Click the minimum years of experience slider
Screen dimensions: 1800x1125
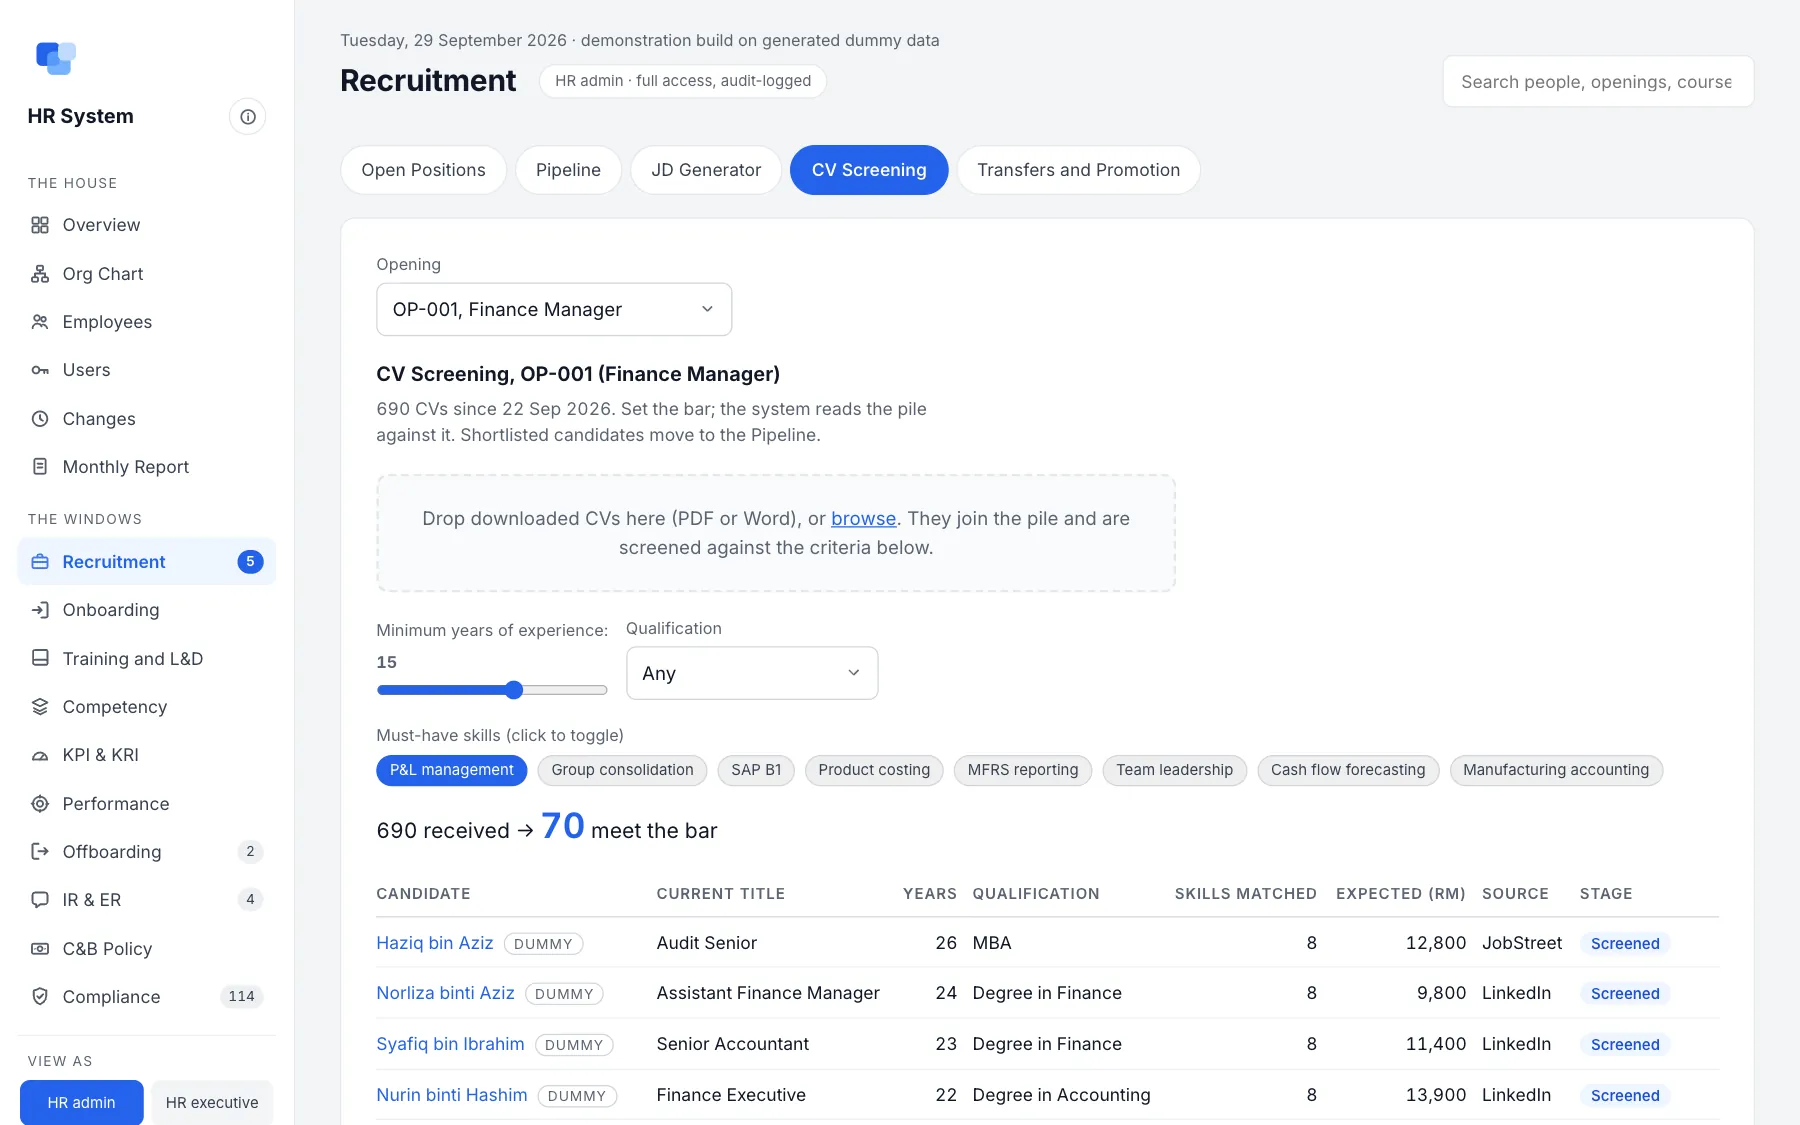click(492, 690)
